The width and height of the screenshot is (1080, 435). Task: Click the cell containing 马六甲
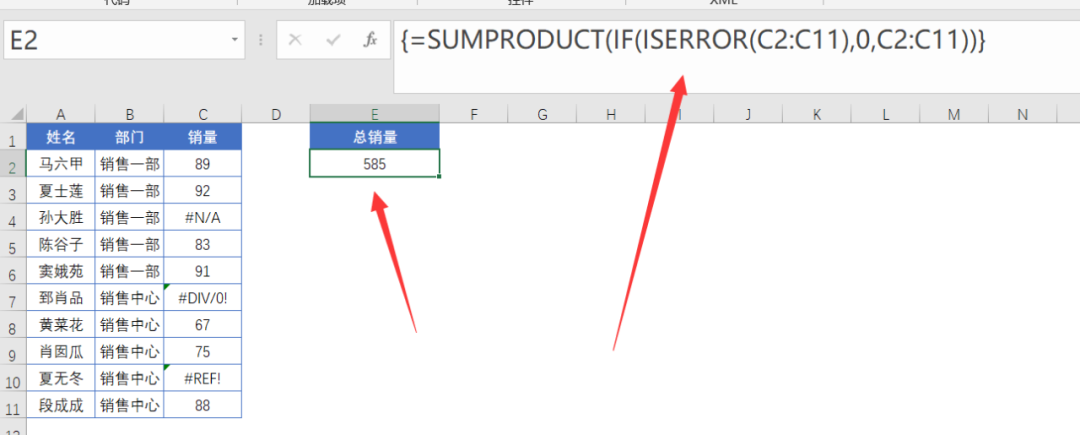coord(61,164)
